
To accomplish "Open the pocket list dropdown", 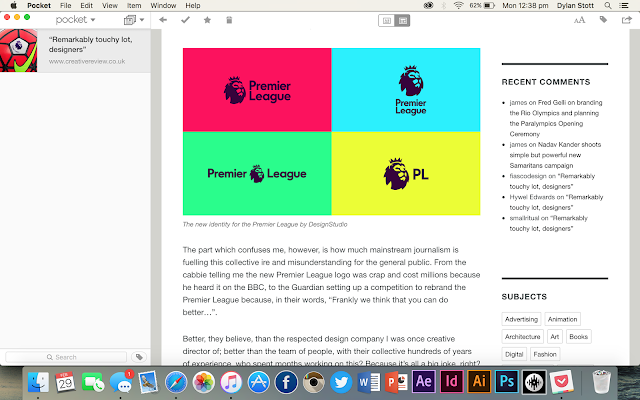I will [x=75, y=20].
